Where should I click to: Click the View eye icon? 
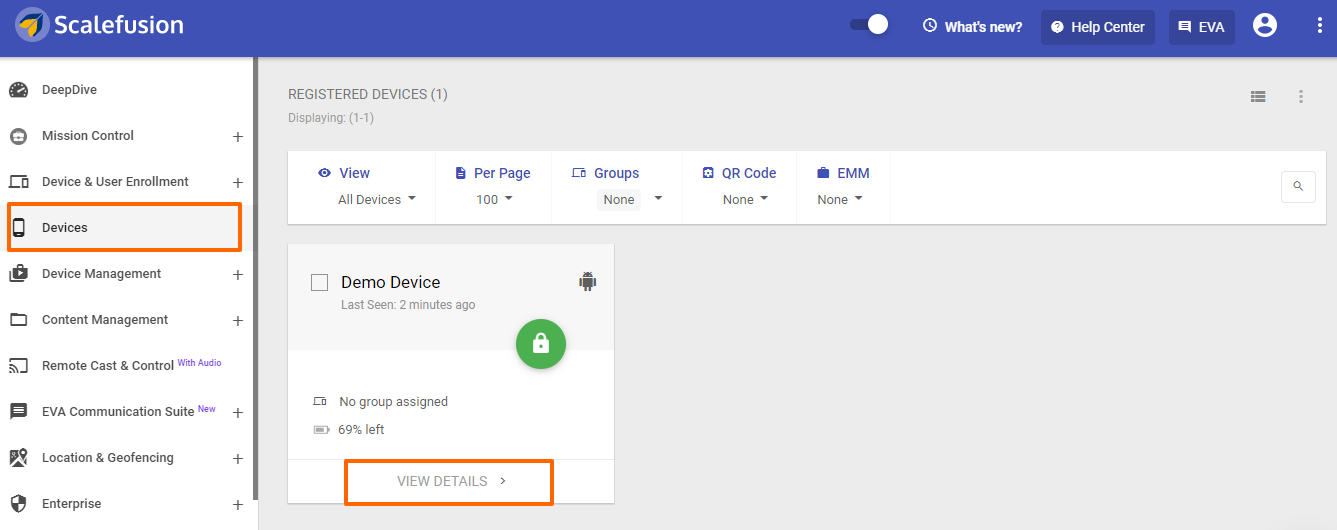coord(324,173)
